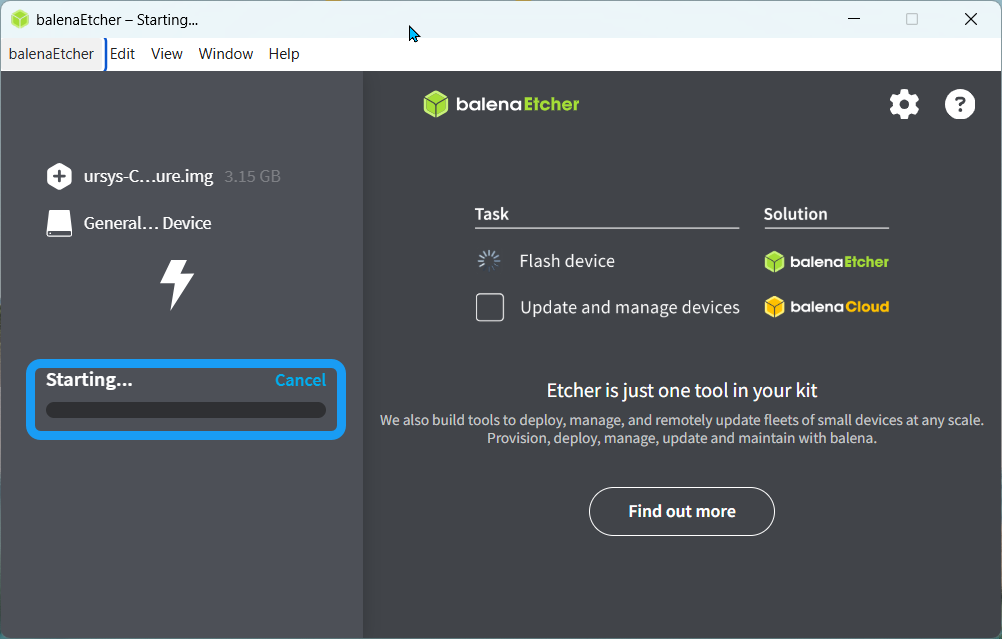This screenshot has width=1002, height=639.
Task: Click the plus image source icon
Action: (59, 177)
